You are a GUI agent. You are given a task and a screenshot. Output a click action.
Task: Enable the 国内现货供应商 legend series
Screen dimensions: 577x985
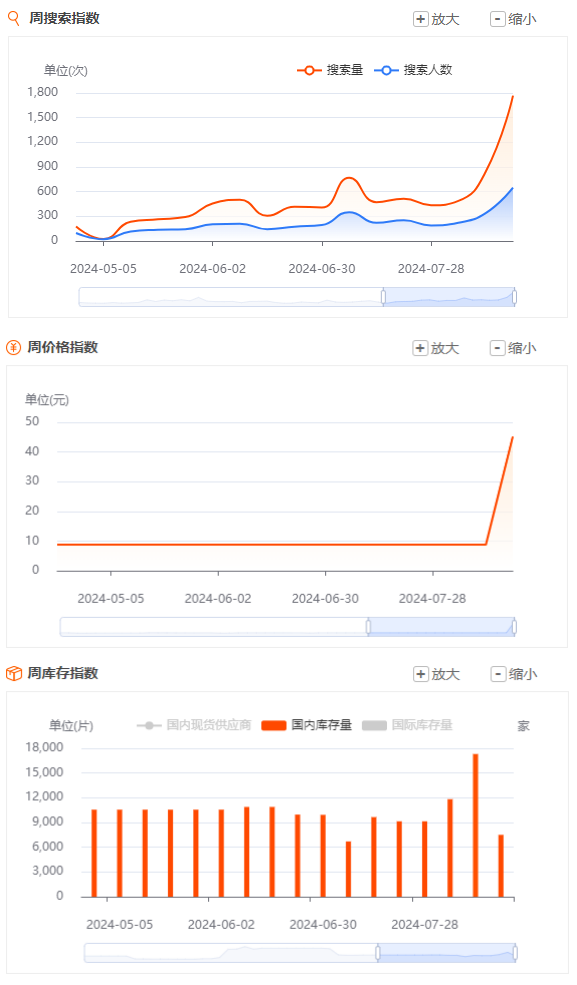[194, 725]
